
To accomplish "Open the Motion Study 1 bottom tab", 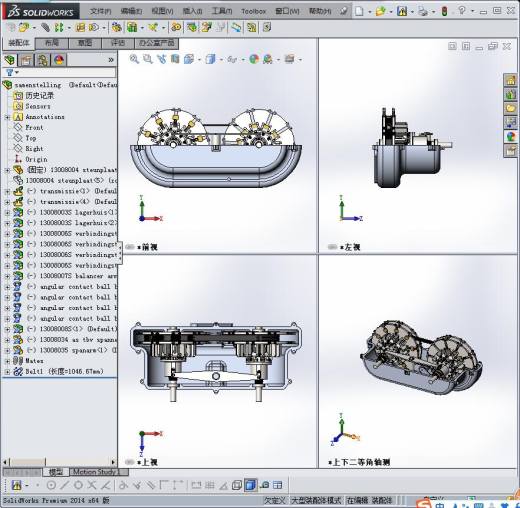I will pos(96,472).
